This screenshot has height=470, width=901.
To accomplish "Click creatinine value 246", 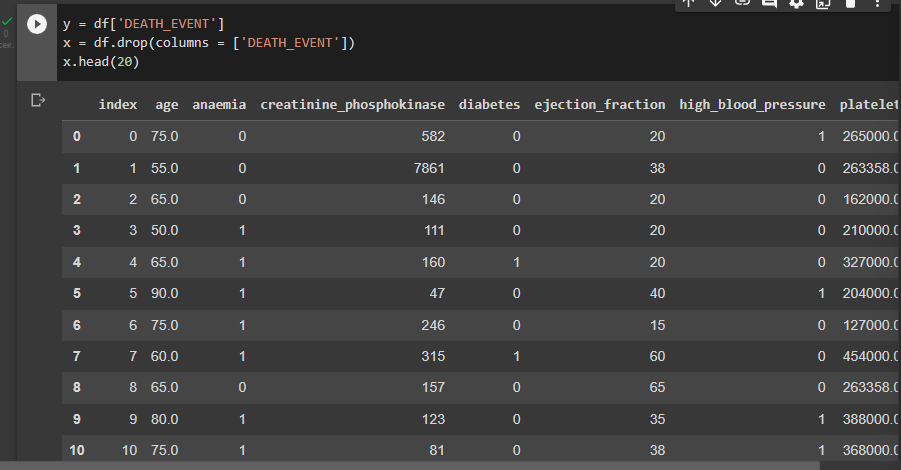I will (433, 325).
